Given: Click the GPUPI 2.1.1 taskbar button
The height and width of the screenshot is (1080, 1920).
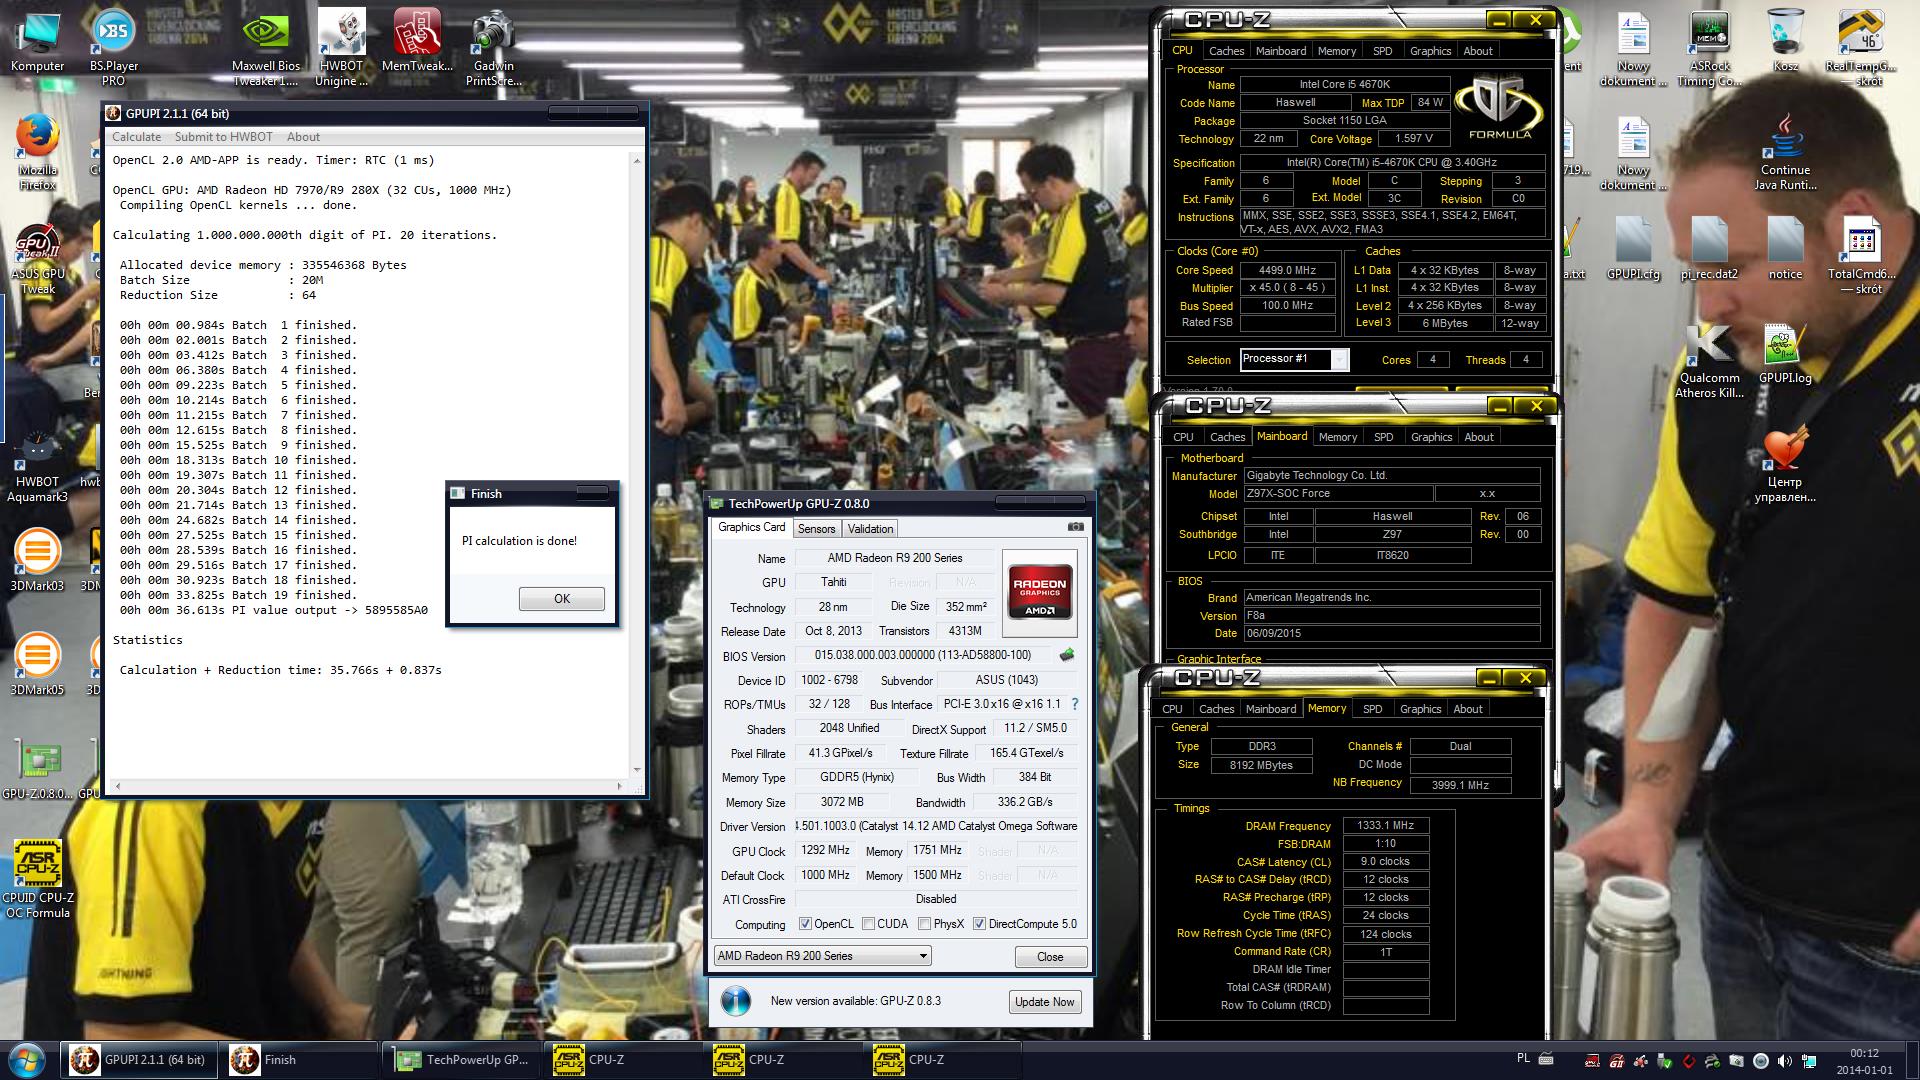Looking at the screenshot, I should tap(139, 1060).
